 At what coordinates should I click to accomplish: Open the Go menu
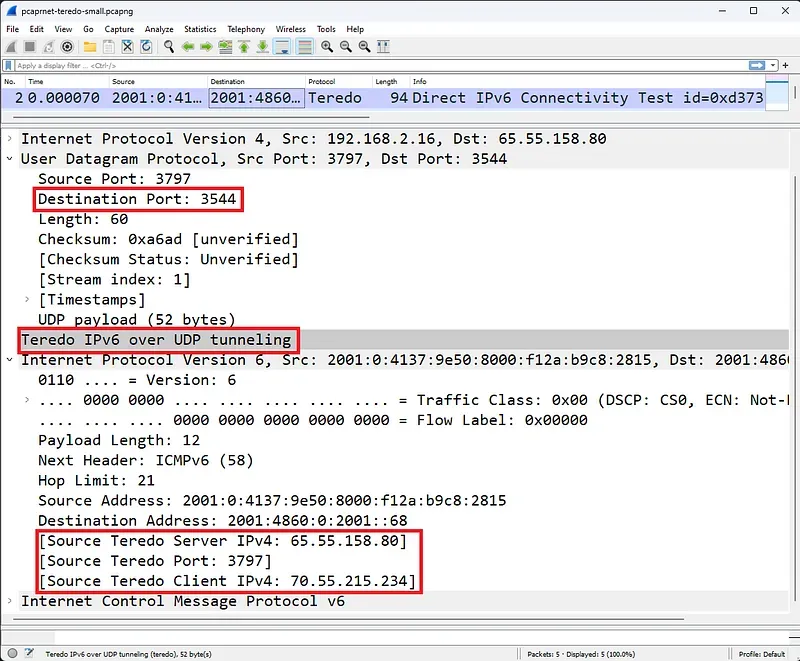click(88, 29)
